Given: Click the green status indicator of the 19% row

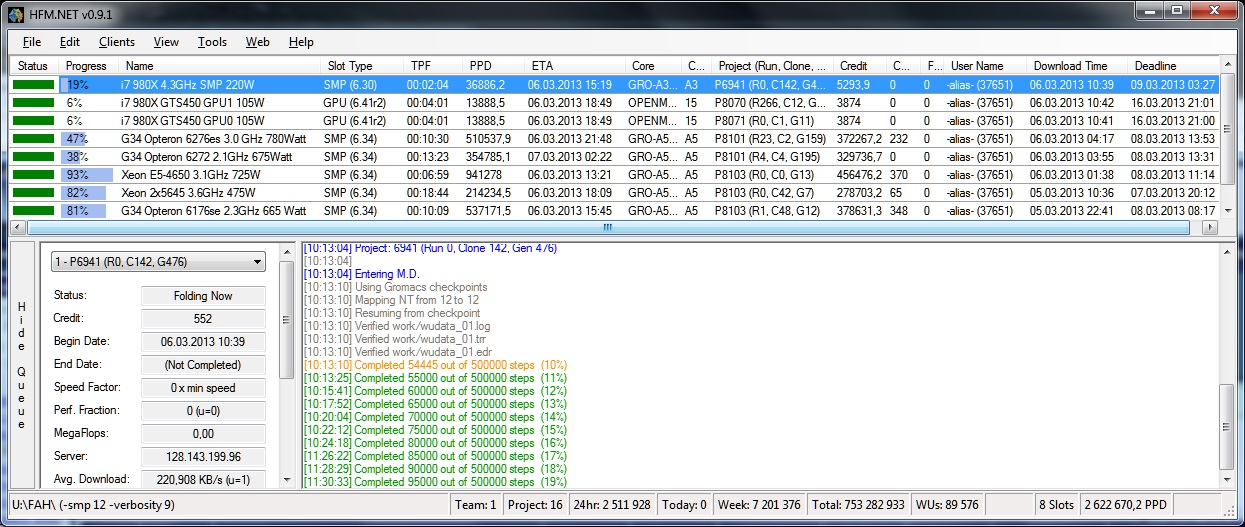Looking at the screenshot, I should coord(33,85).
